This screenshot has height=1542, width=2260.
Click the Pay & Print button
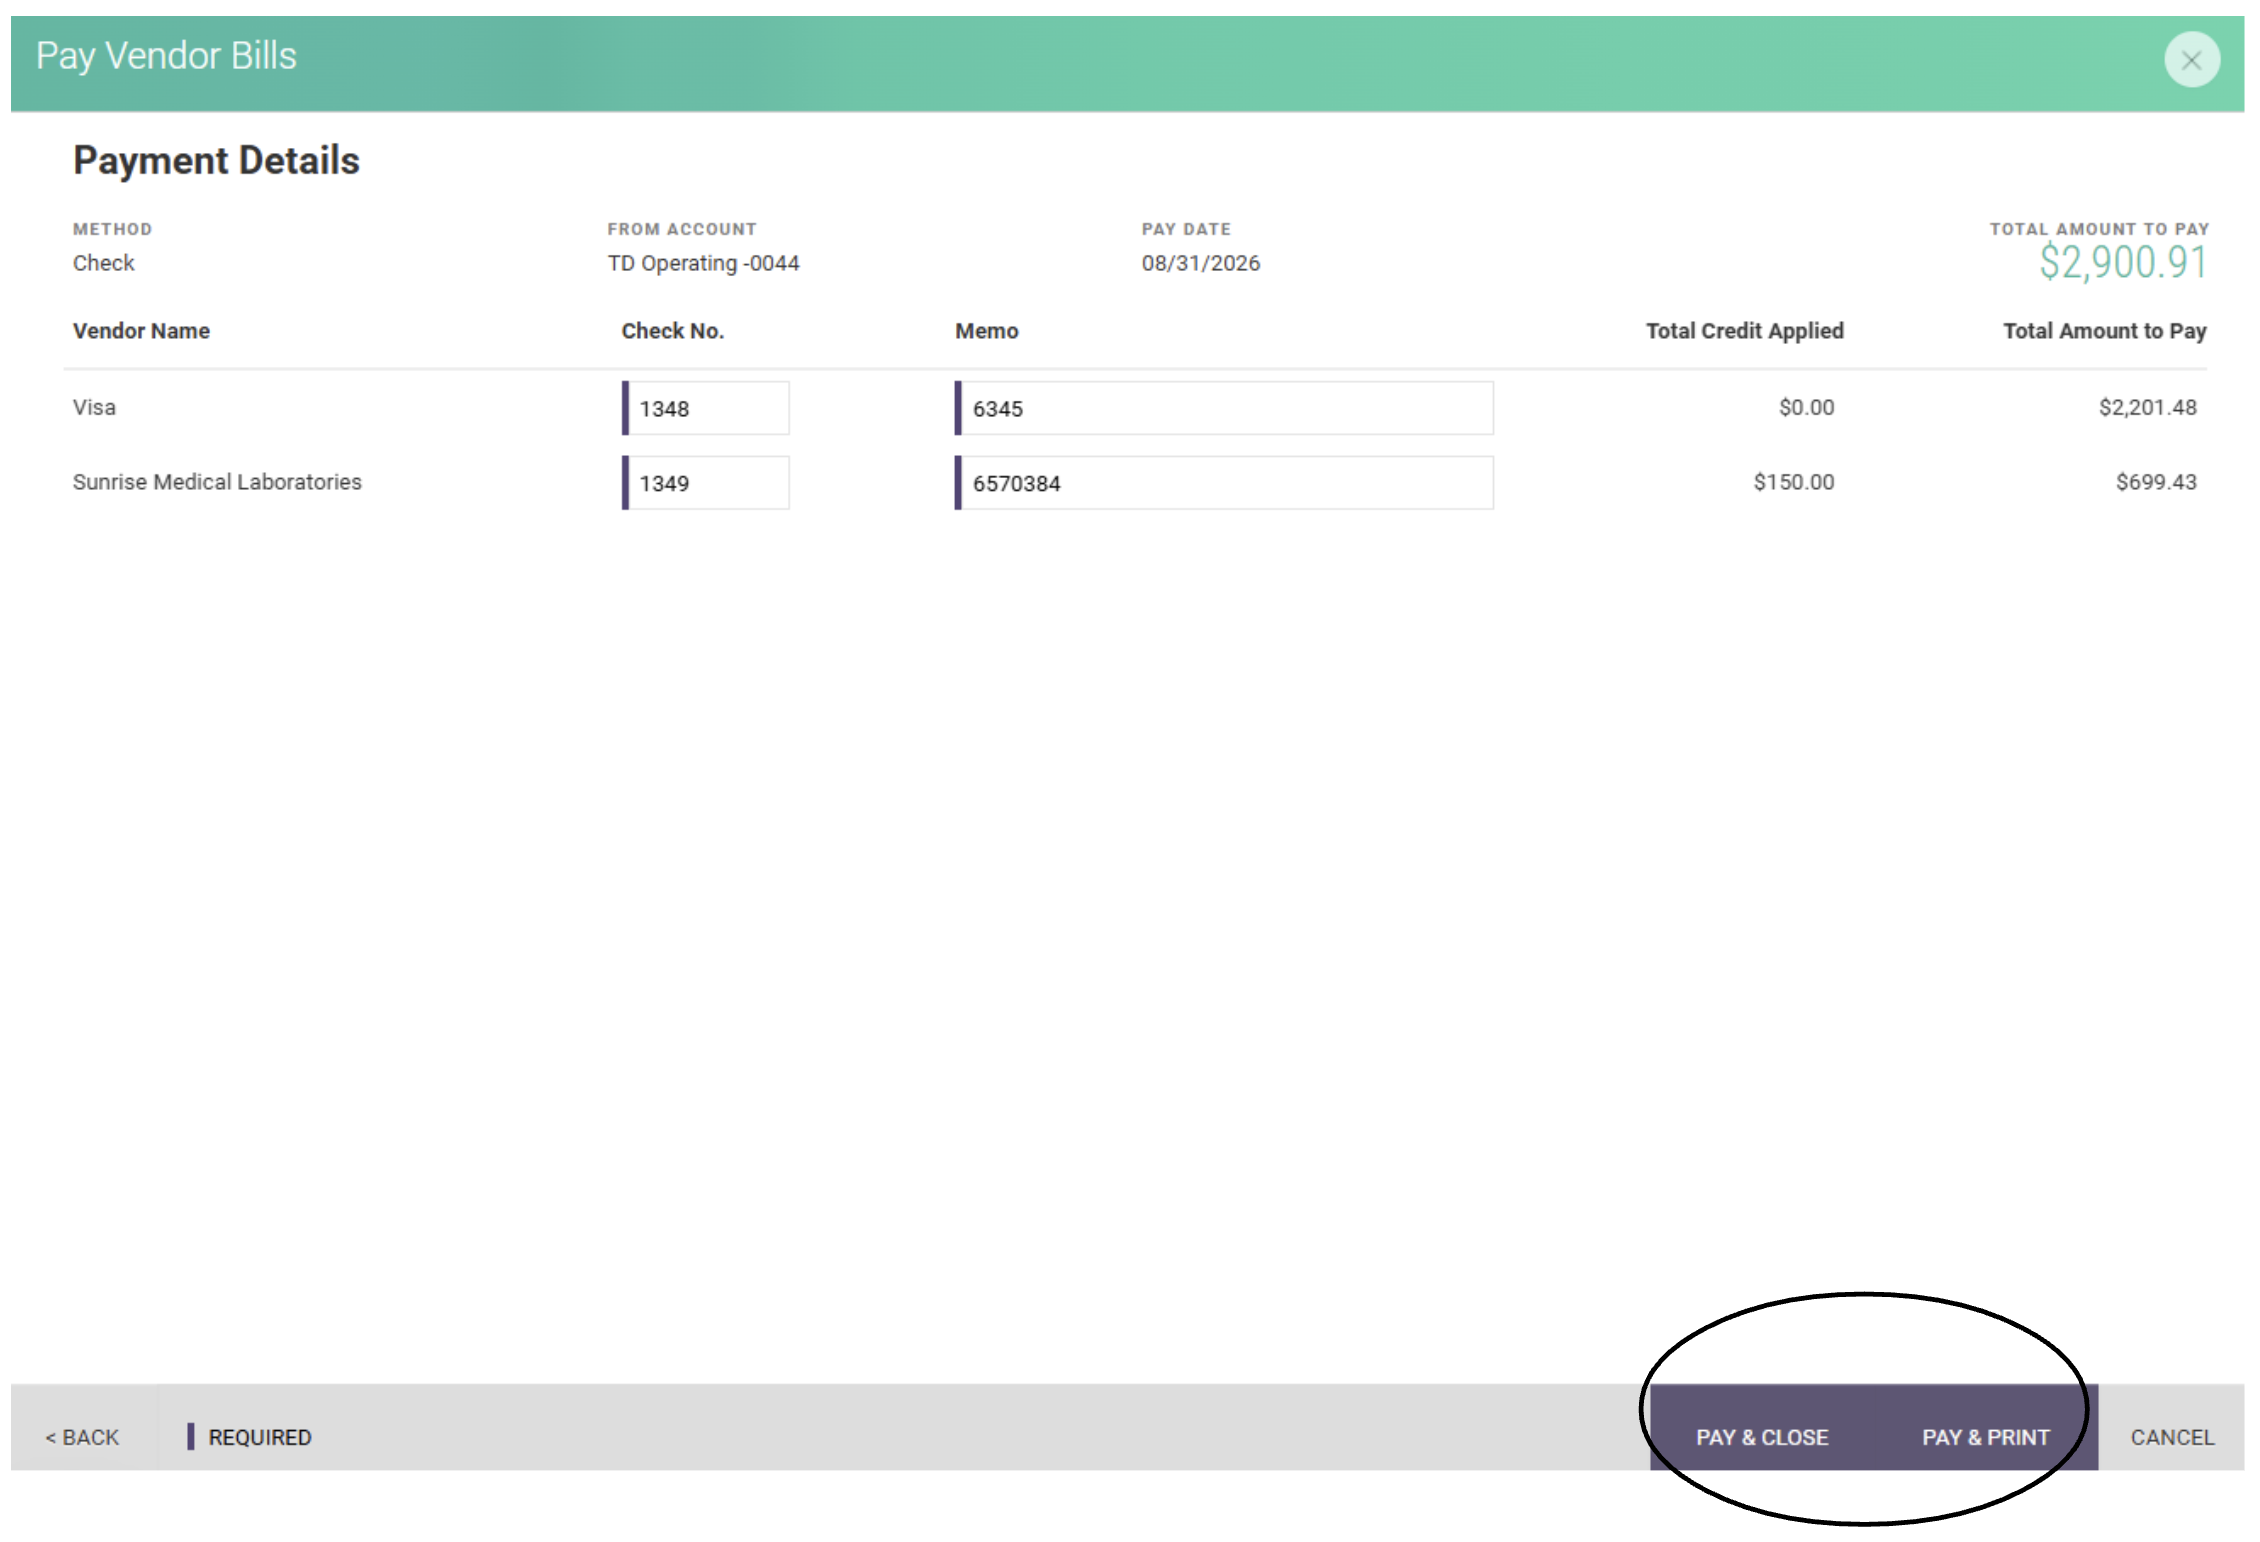coord(1986,1437)
